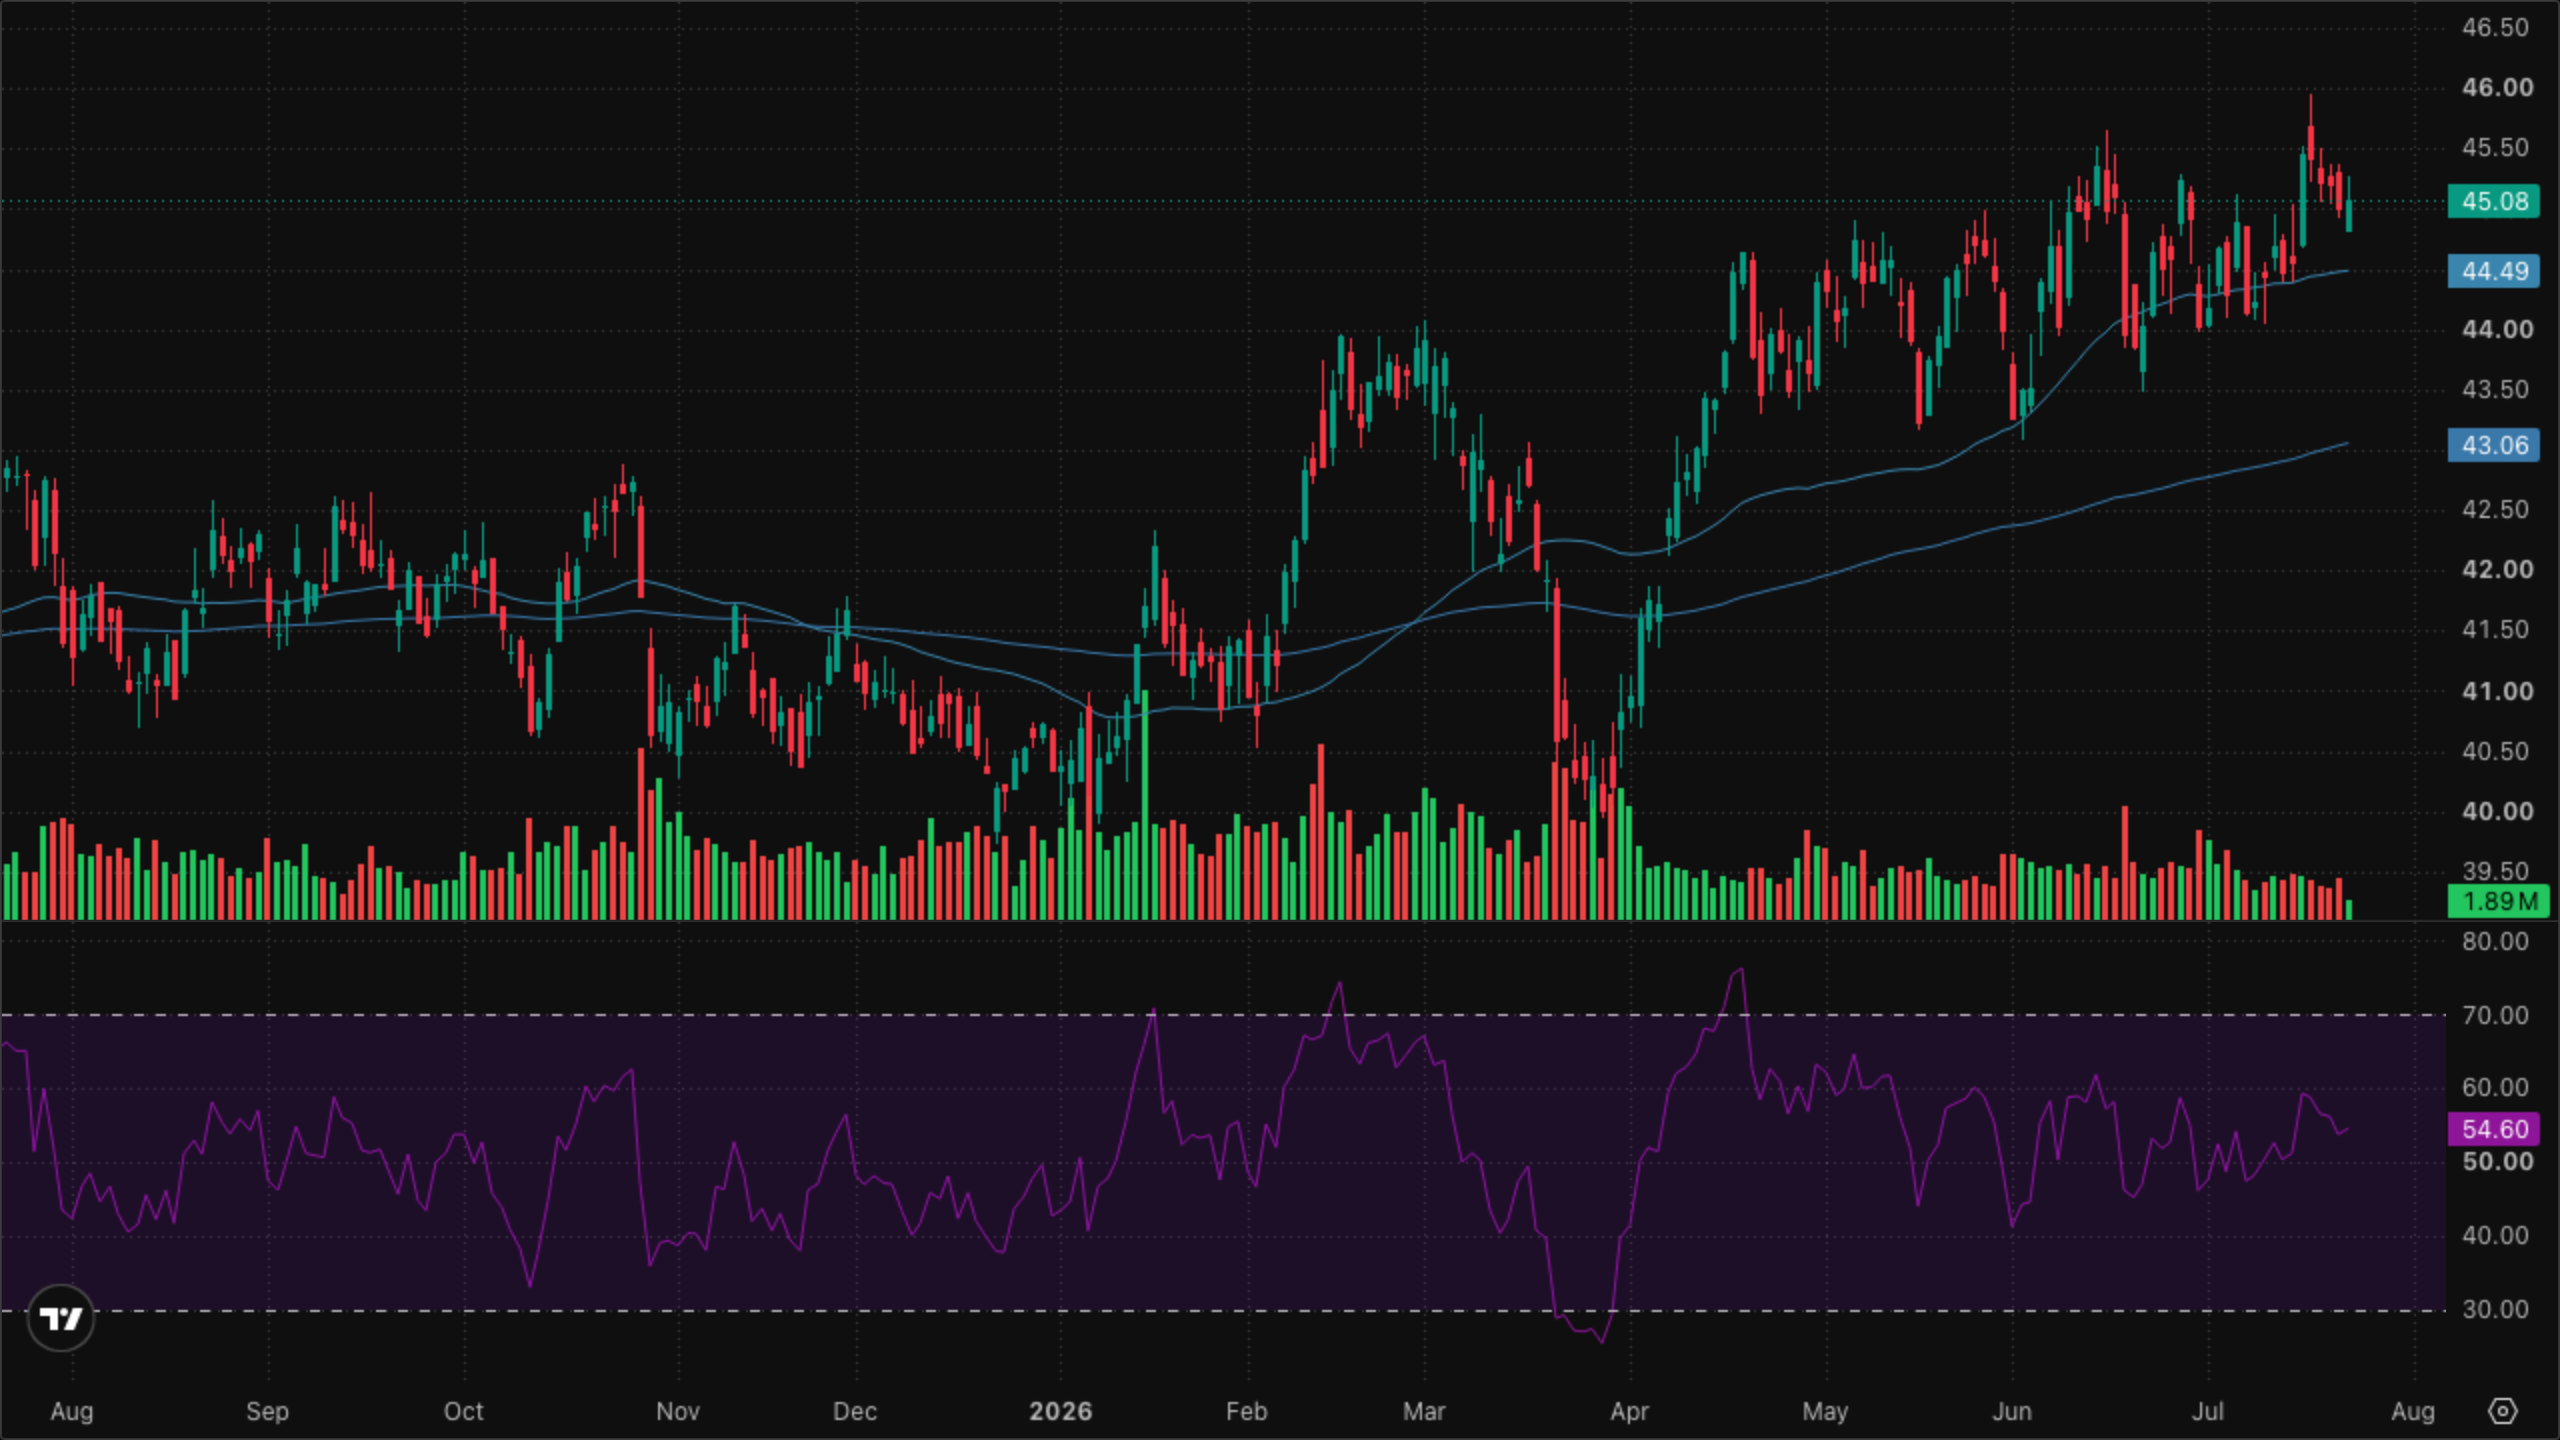Click the 44.49 moving average label
The width and height of the screenshot is (2560, 1440).
pyautogui.click(x=2494, y=271)
